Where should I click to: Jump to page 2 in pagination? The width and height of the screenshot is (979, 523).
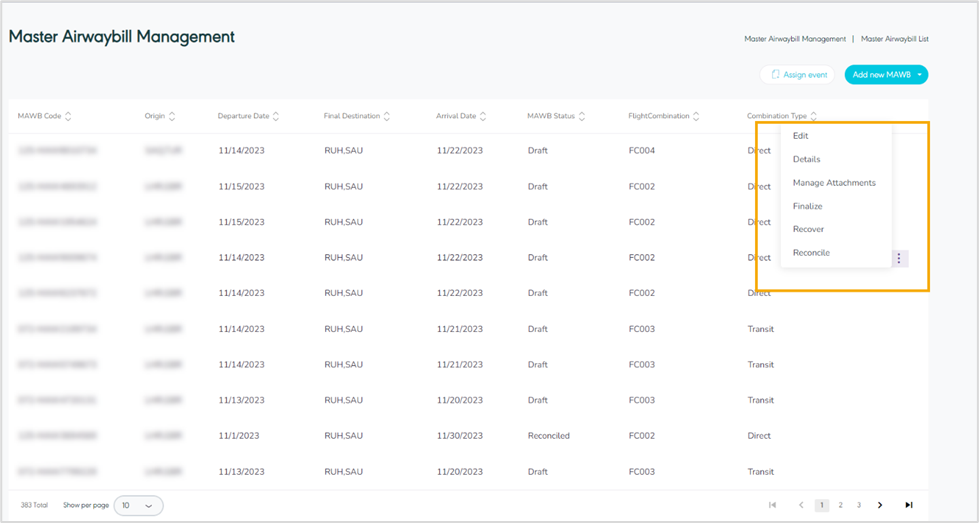click(840, 505)
